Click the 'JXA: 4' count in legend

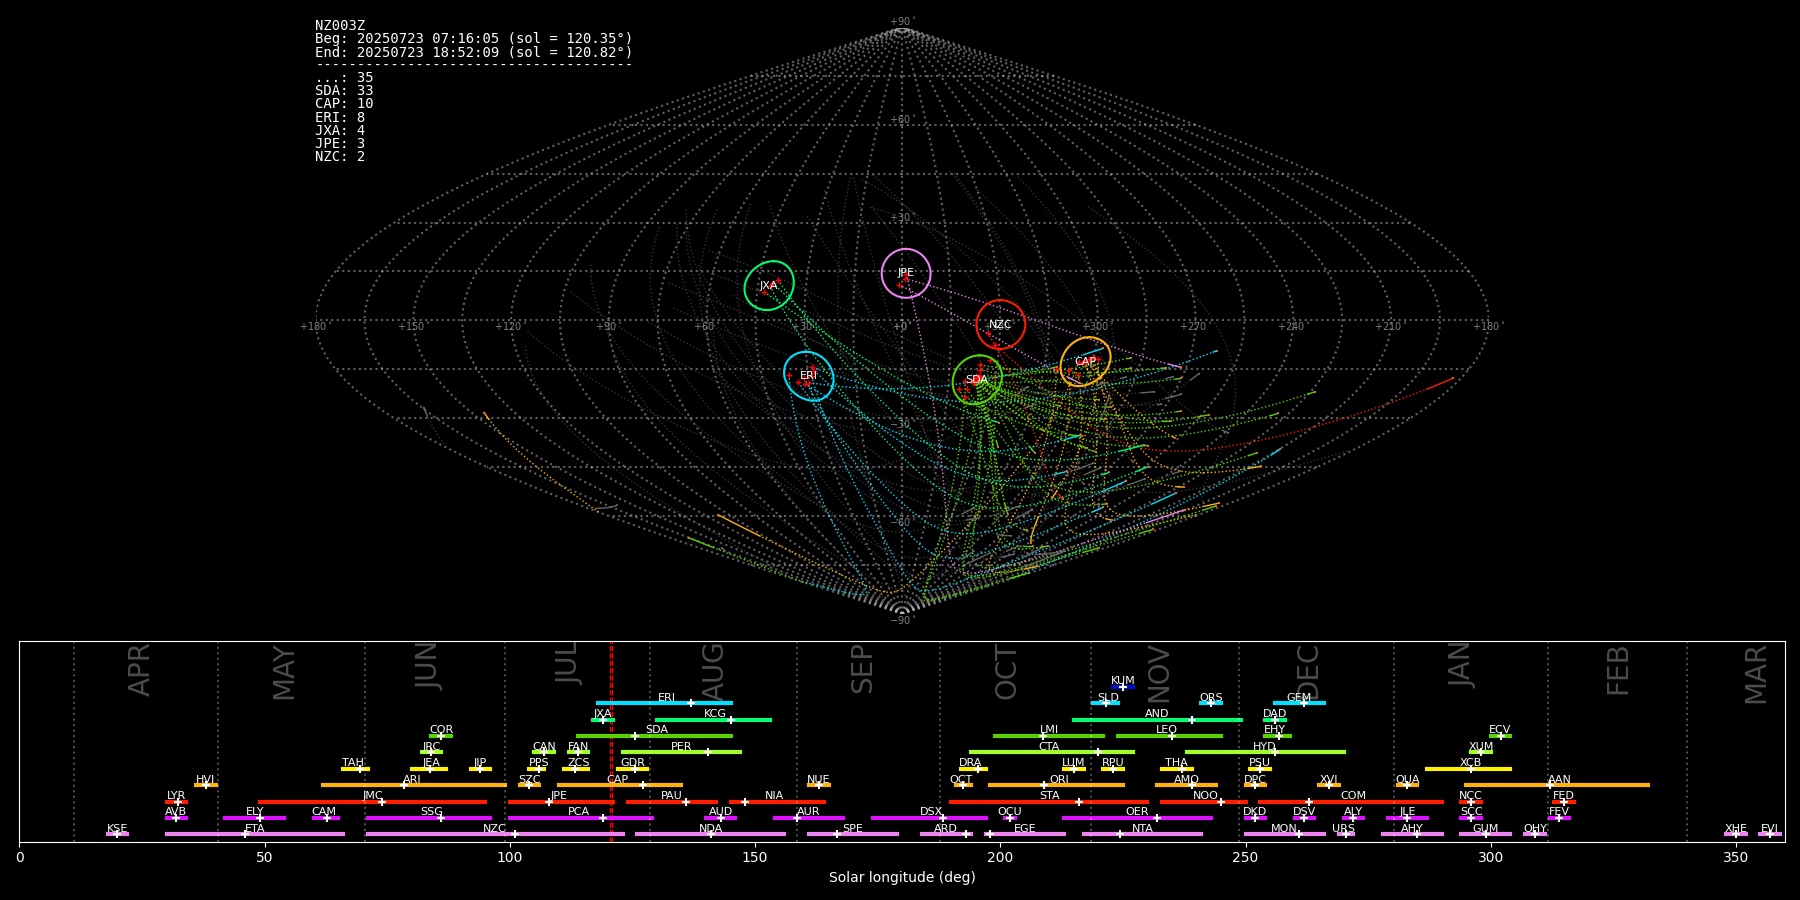click(340, 130)
